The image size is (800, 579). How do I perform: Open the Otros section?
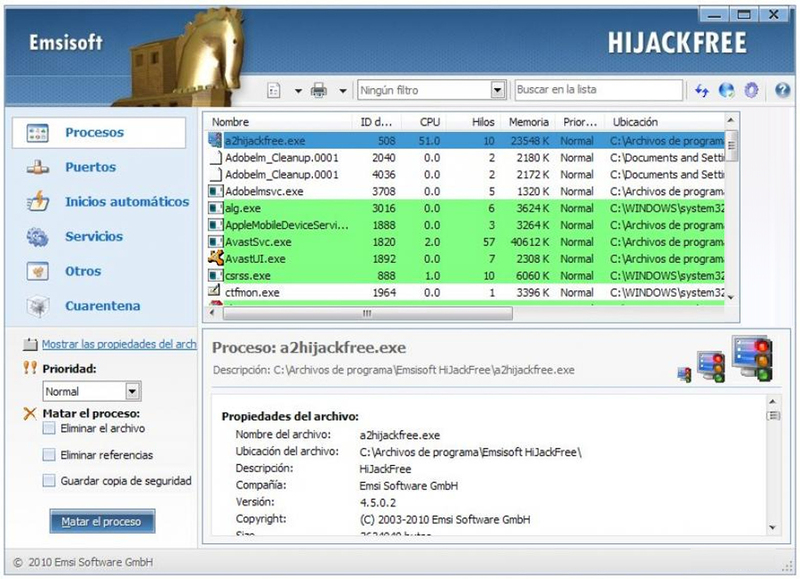[83, 271]
